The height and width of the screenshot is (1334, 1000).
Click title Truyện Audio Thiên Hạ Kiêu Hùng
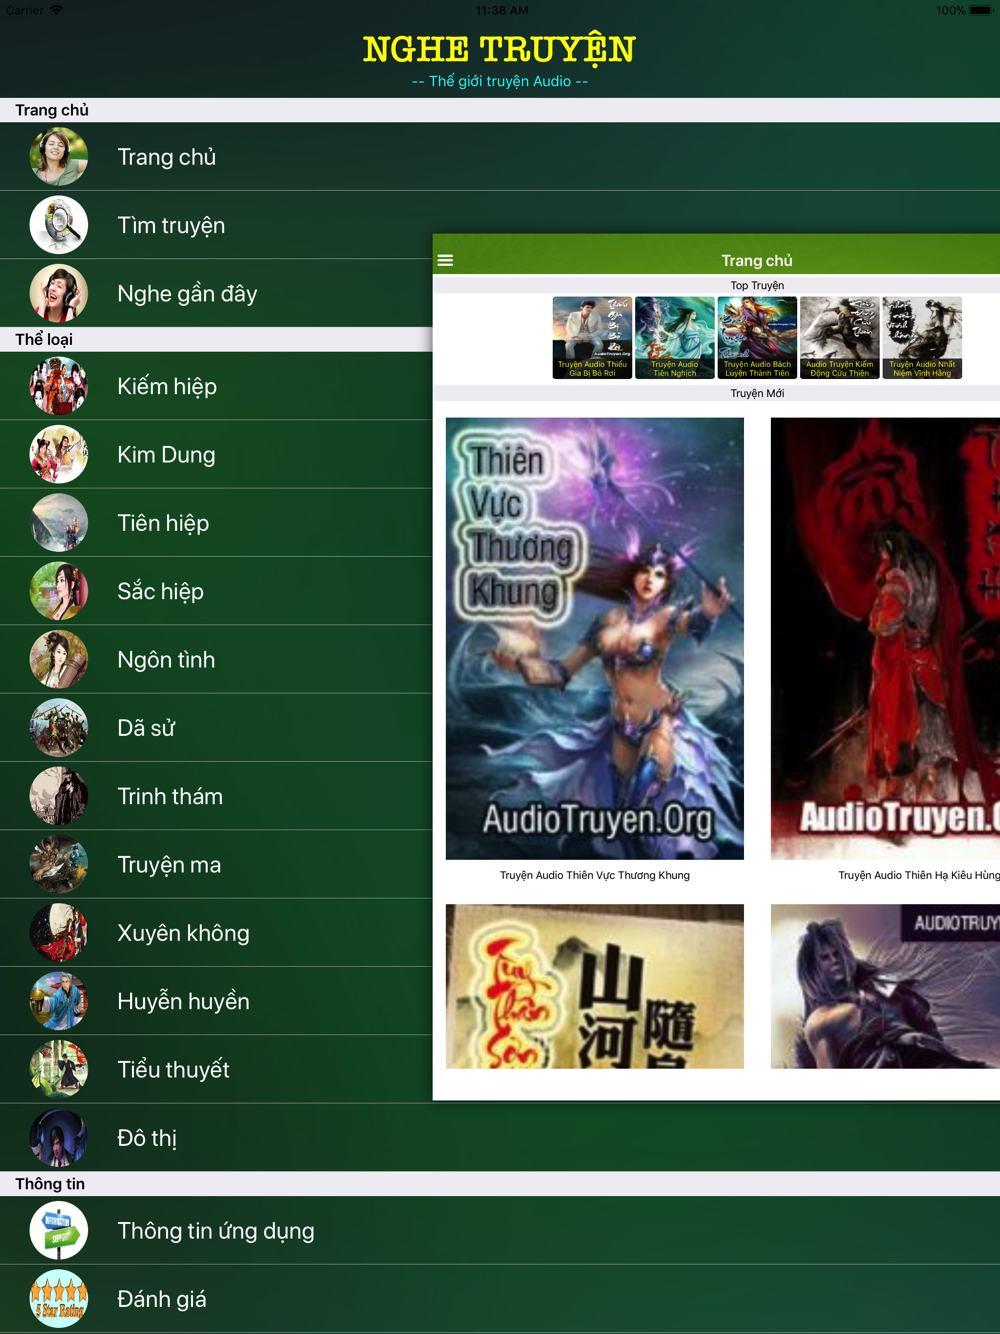click(919, 875)
